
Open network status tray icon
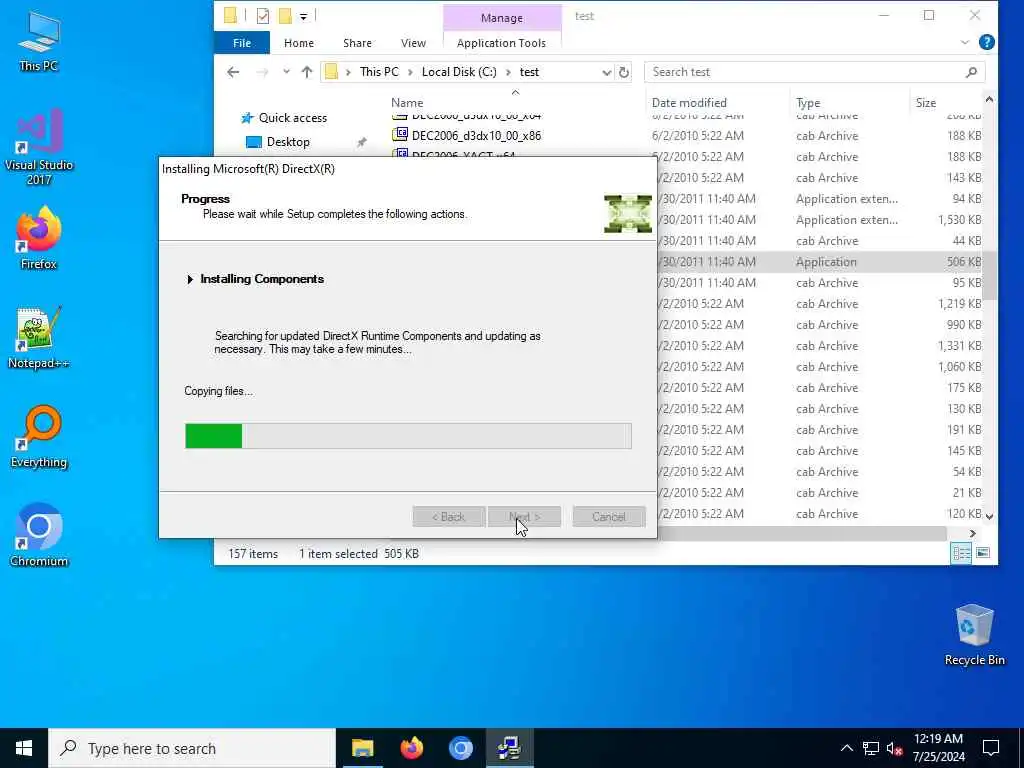[871, 748]
